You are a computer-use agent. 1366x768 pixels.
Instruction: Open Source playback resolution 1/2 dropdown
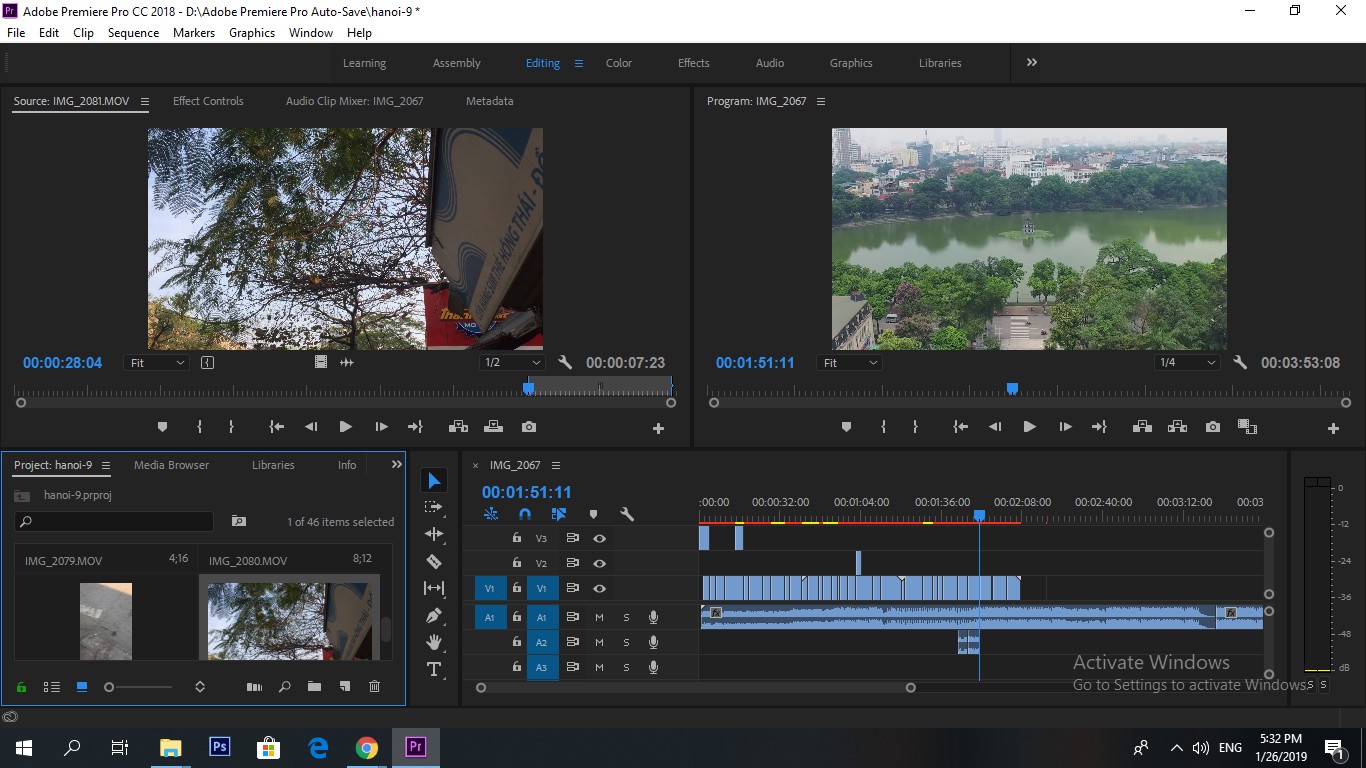pos(511,362)
